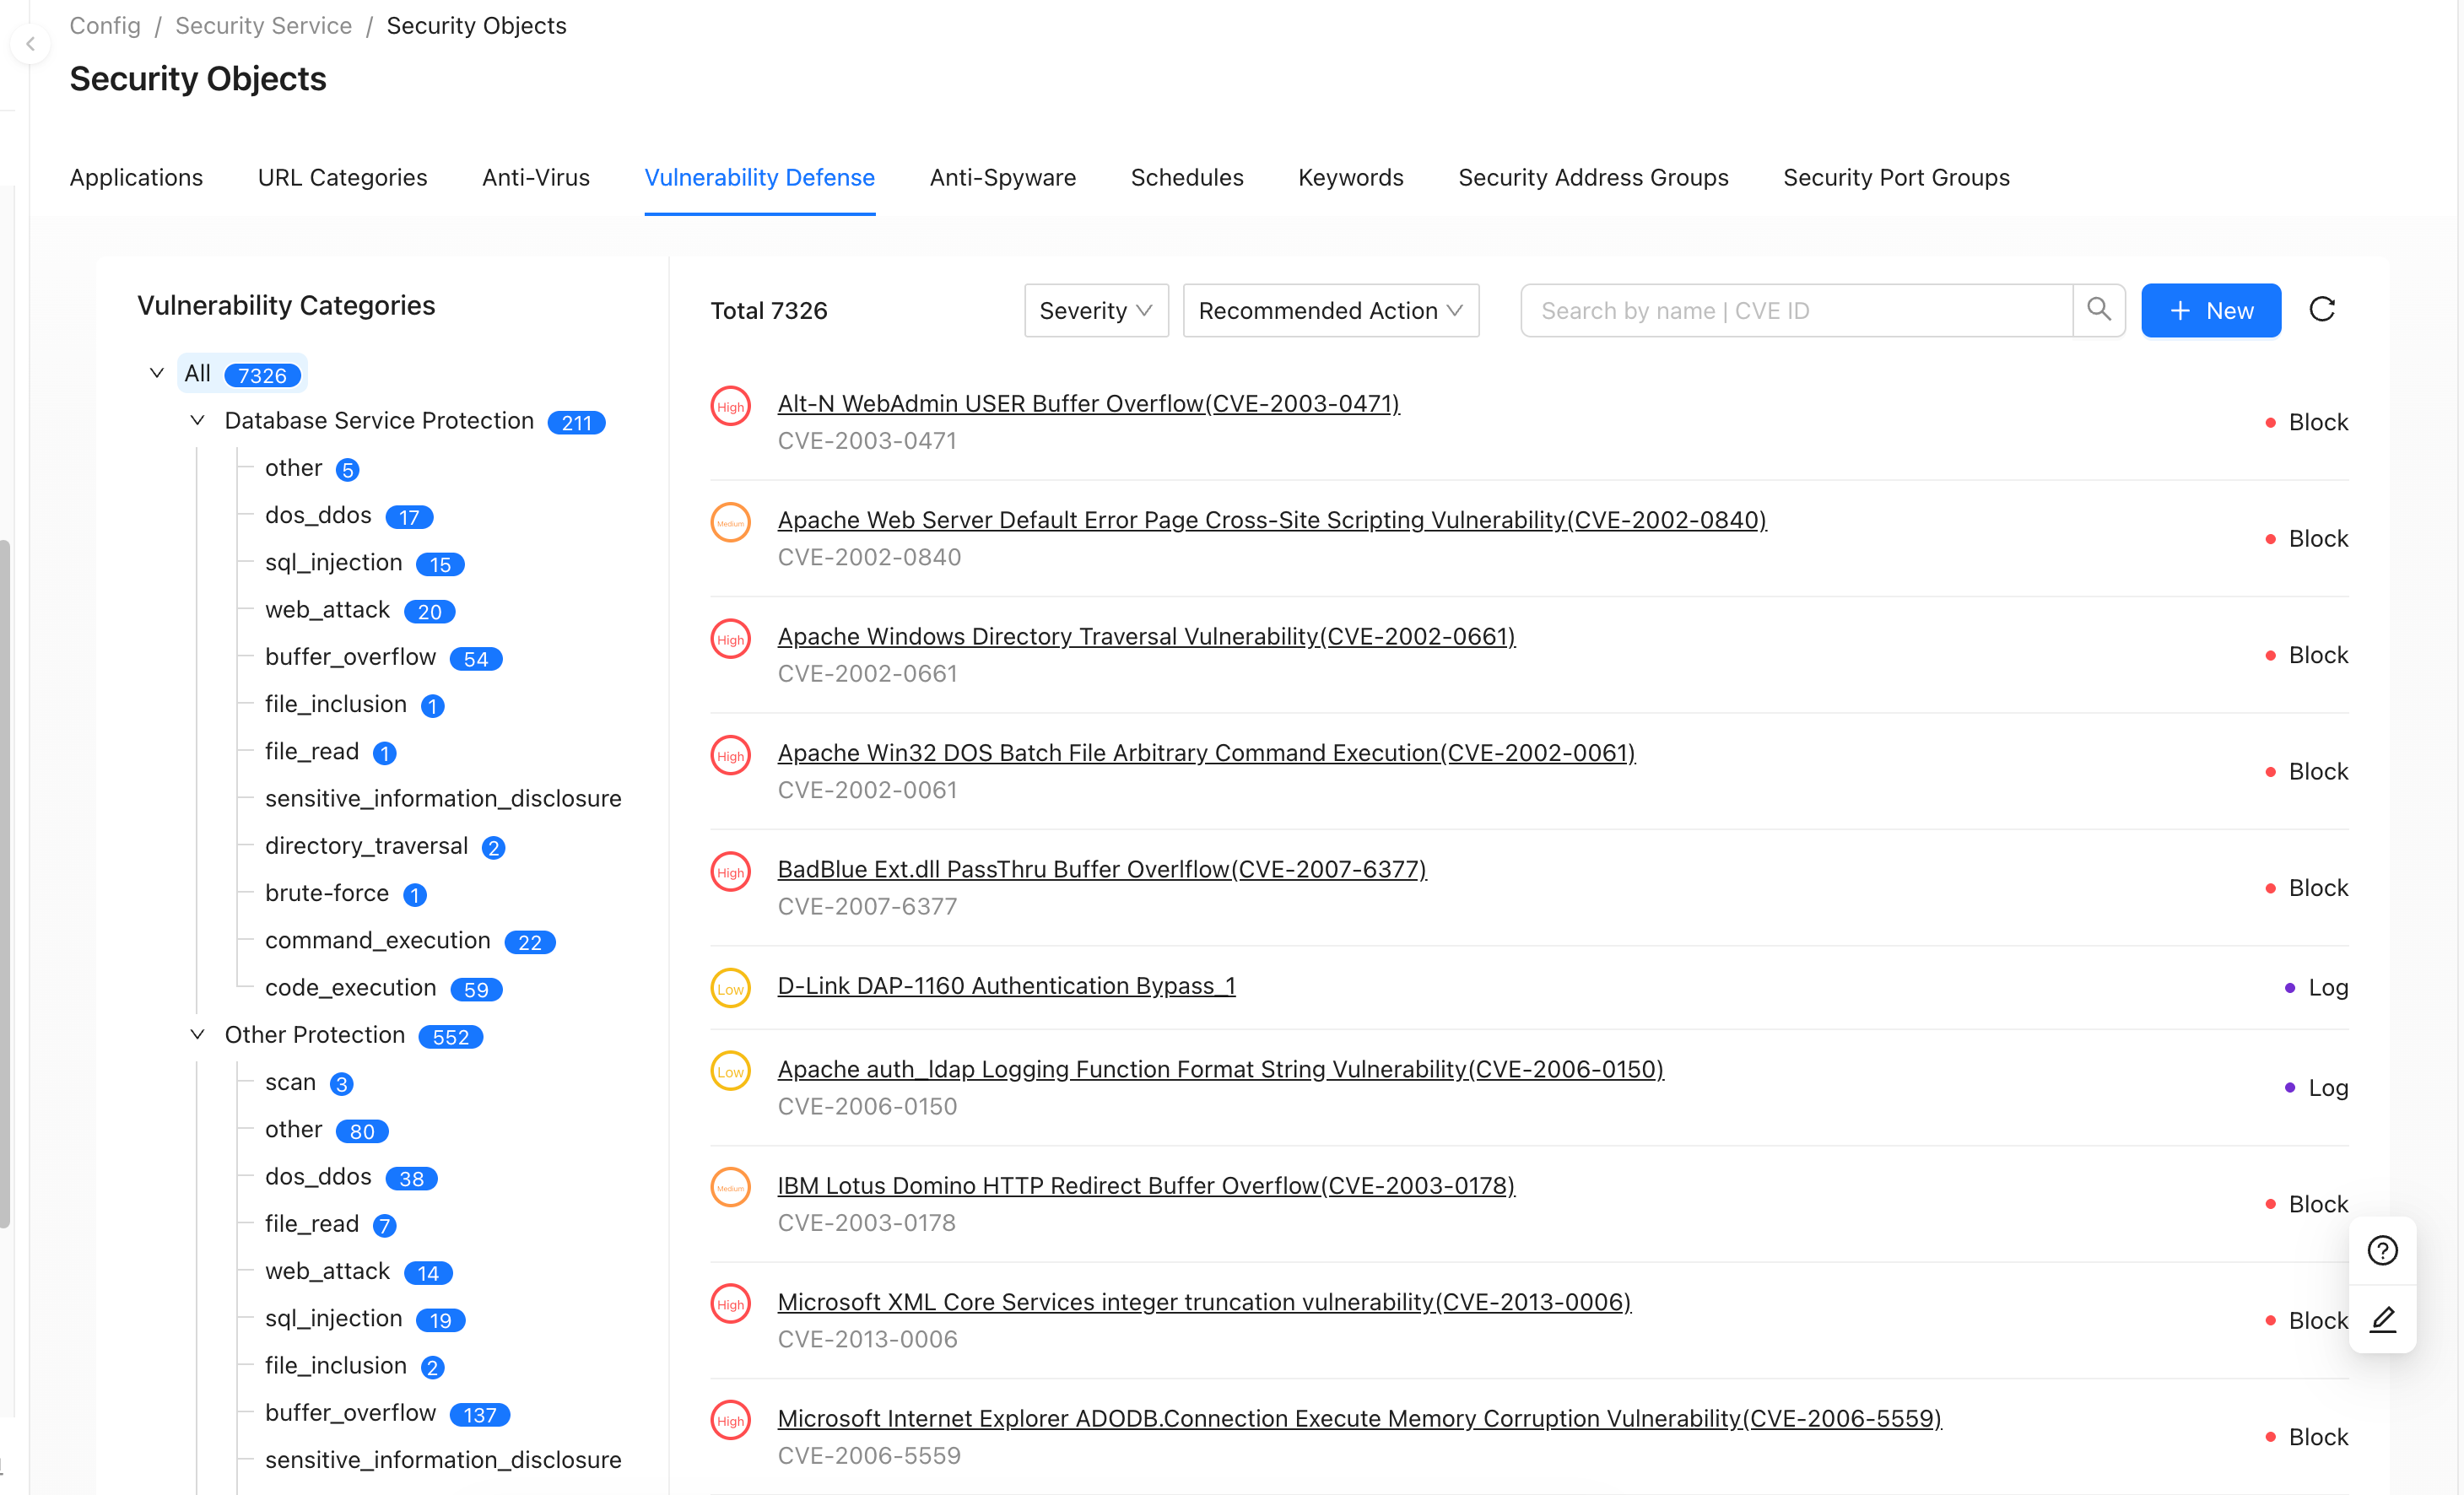
Task: Click Security Service in the breadcrumb
Action: pyautogui.click(x=263, y=25)
